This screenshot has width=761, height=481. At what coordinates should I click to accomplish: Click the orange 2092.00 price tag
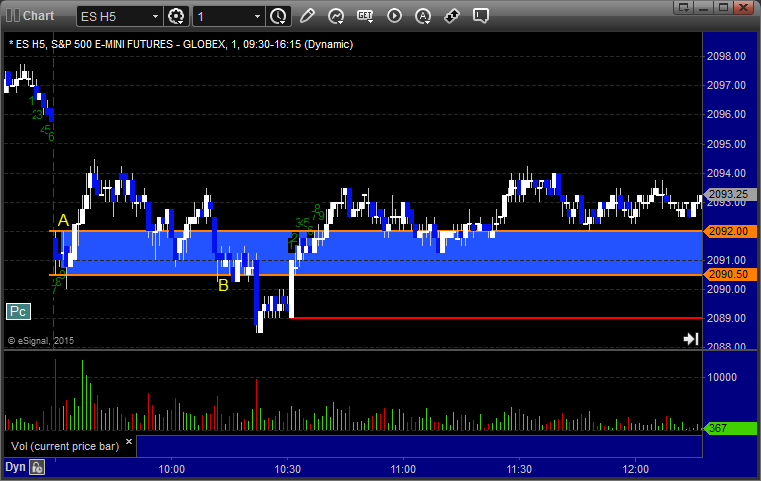coord(729,231)
